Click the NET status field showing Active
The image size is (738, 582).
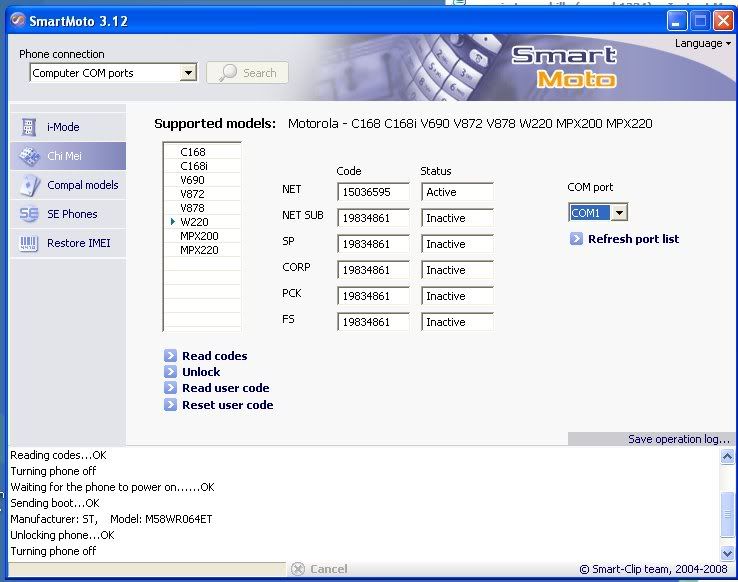[x=457, y=192]
